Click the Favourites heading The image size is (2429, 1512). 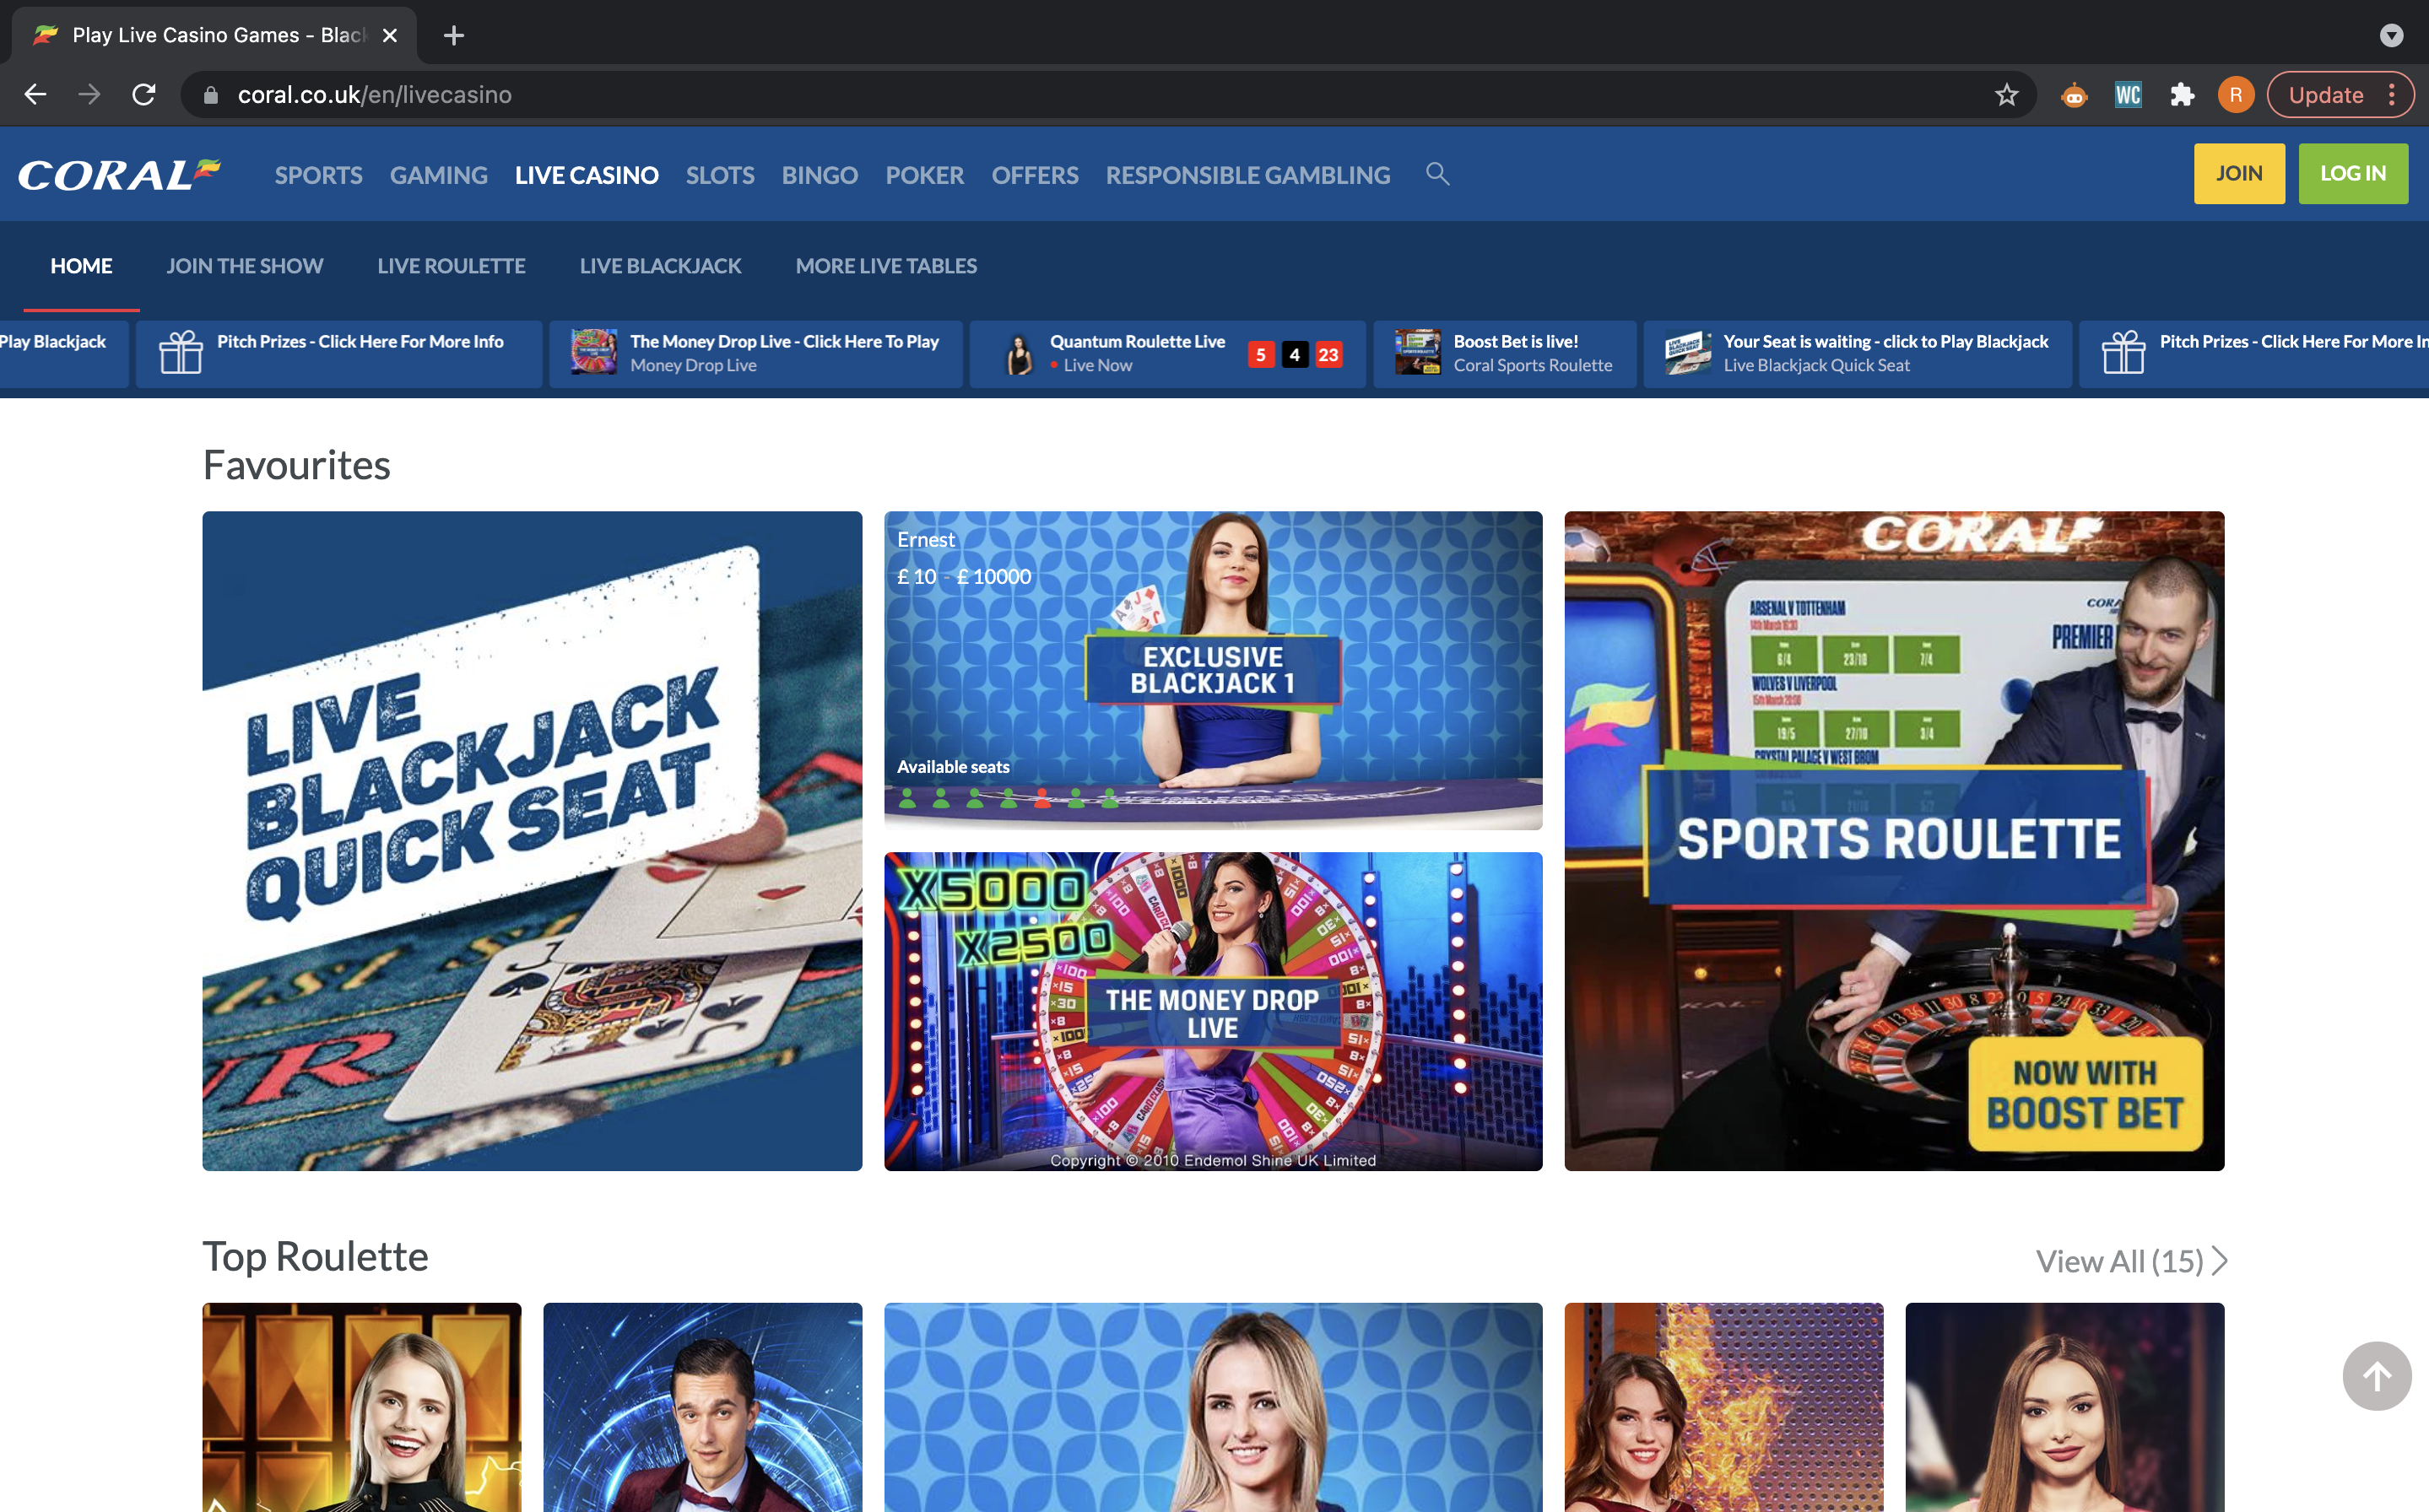click(x=297, y=465)
